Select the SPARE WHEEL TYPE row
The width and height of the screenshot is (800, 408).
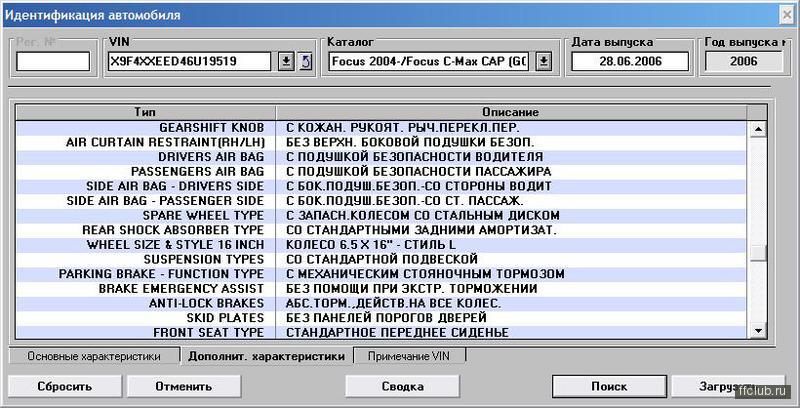[381, 215]
